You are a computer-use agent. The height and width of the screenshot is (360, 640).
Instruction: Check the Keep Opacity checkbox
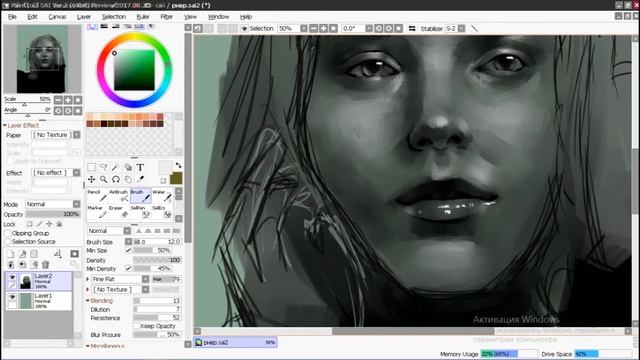coord(137,326)
